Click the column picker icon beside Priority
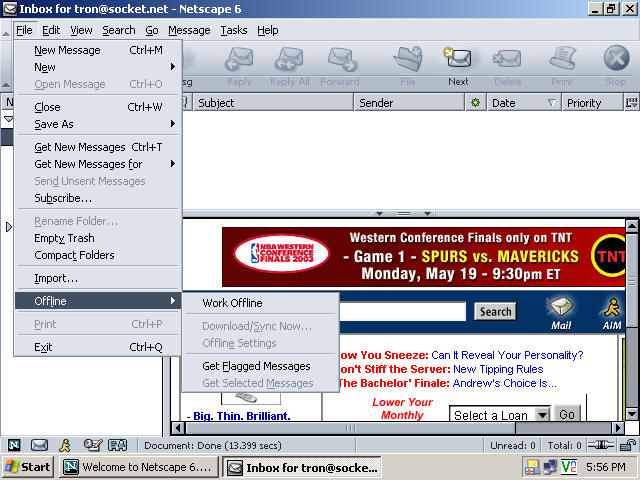The height and width of the screenshot is (480, 640). 631,102
